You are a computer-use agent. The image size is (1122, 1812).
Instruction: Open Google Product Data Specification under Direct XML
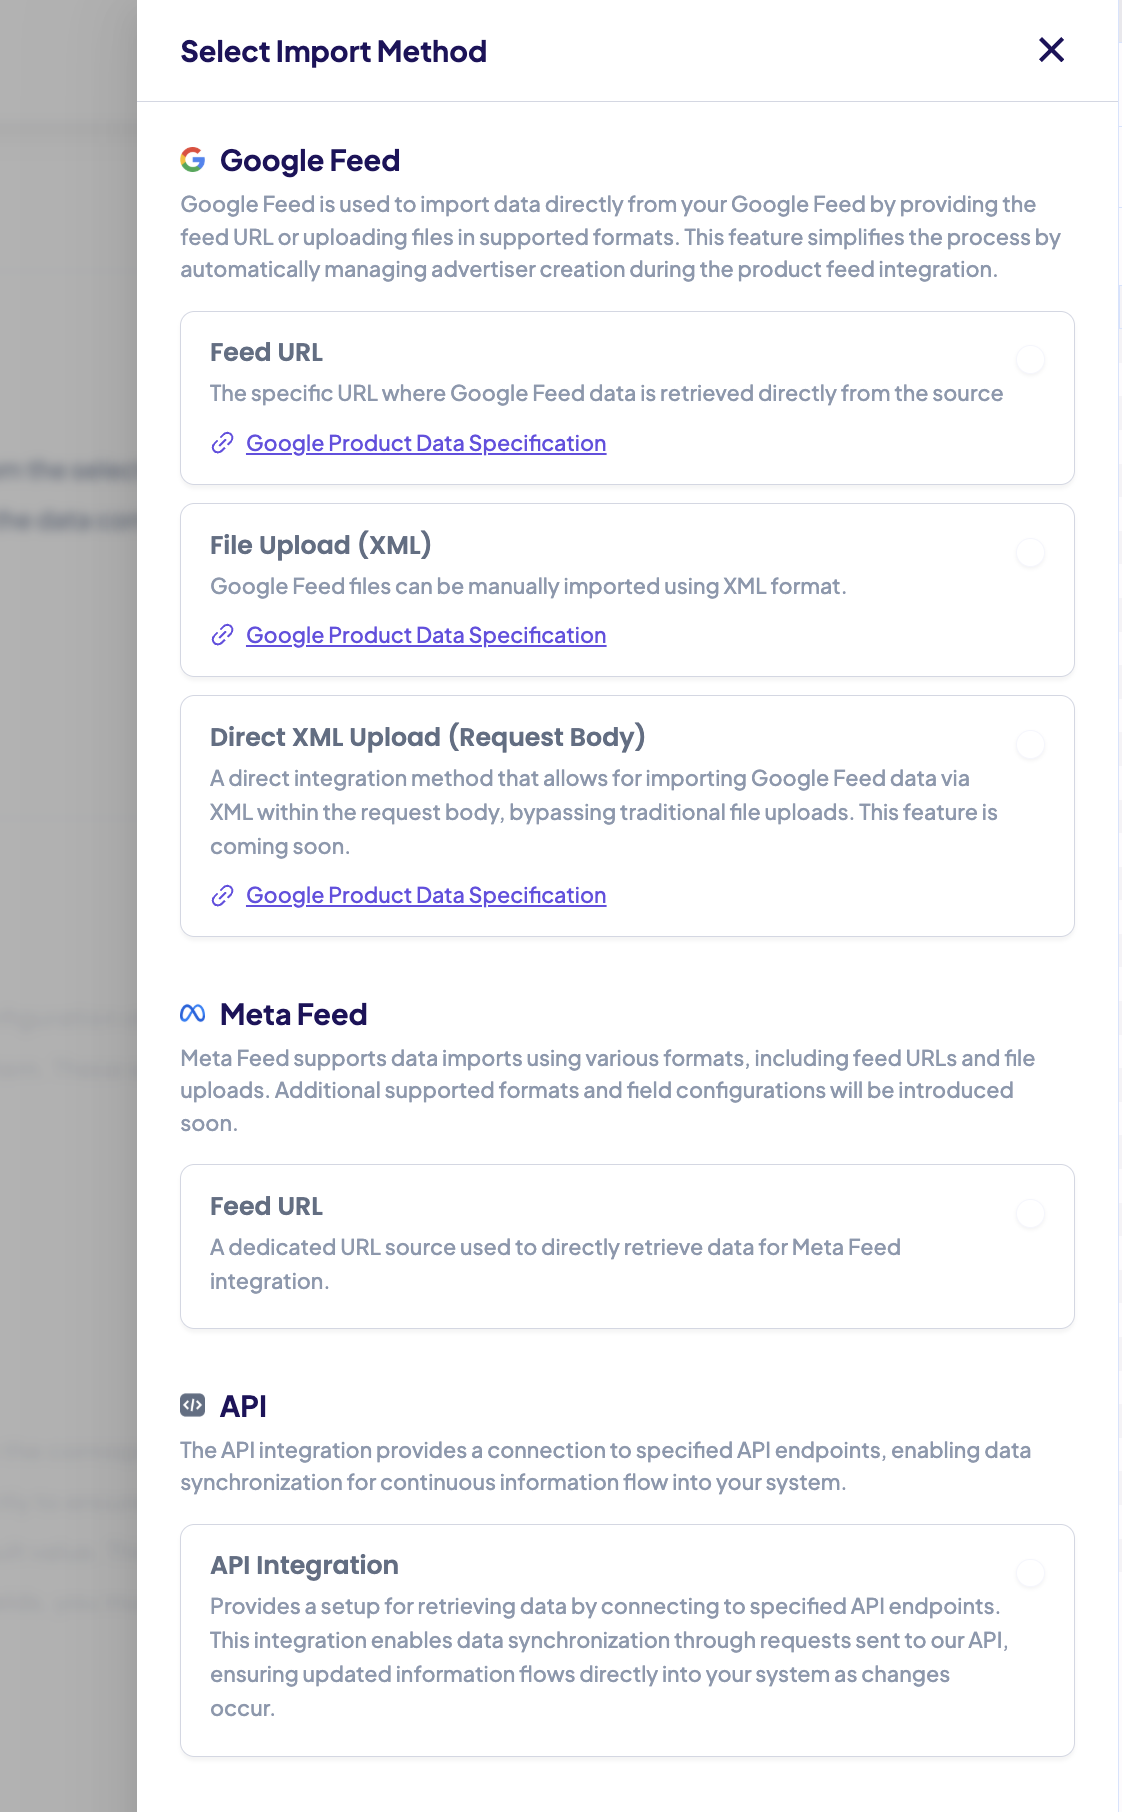coord(426,895)
